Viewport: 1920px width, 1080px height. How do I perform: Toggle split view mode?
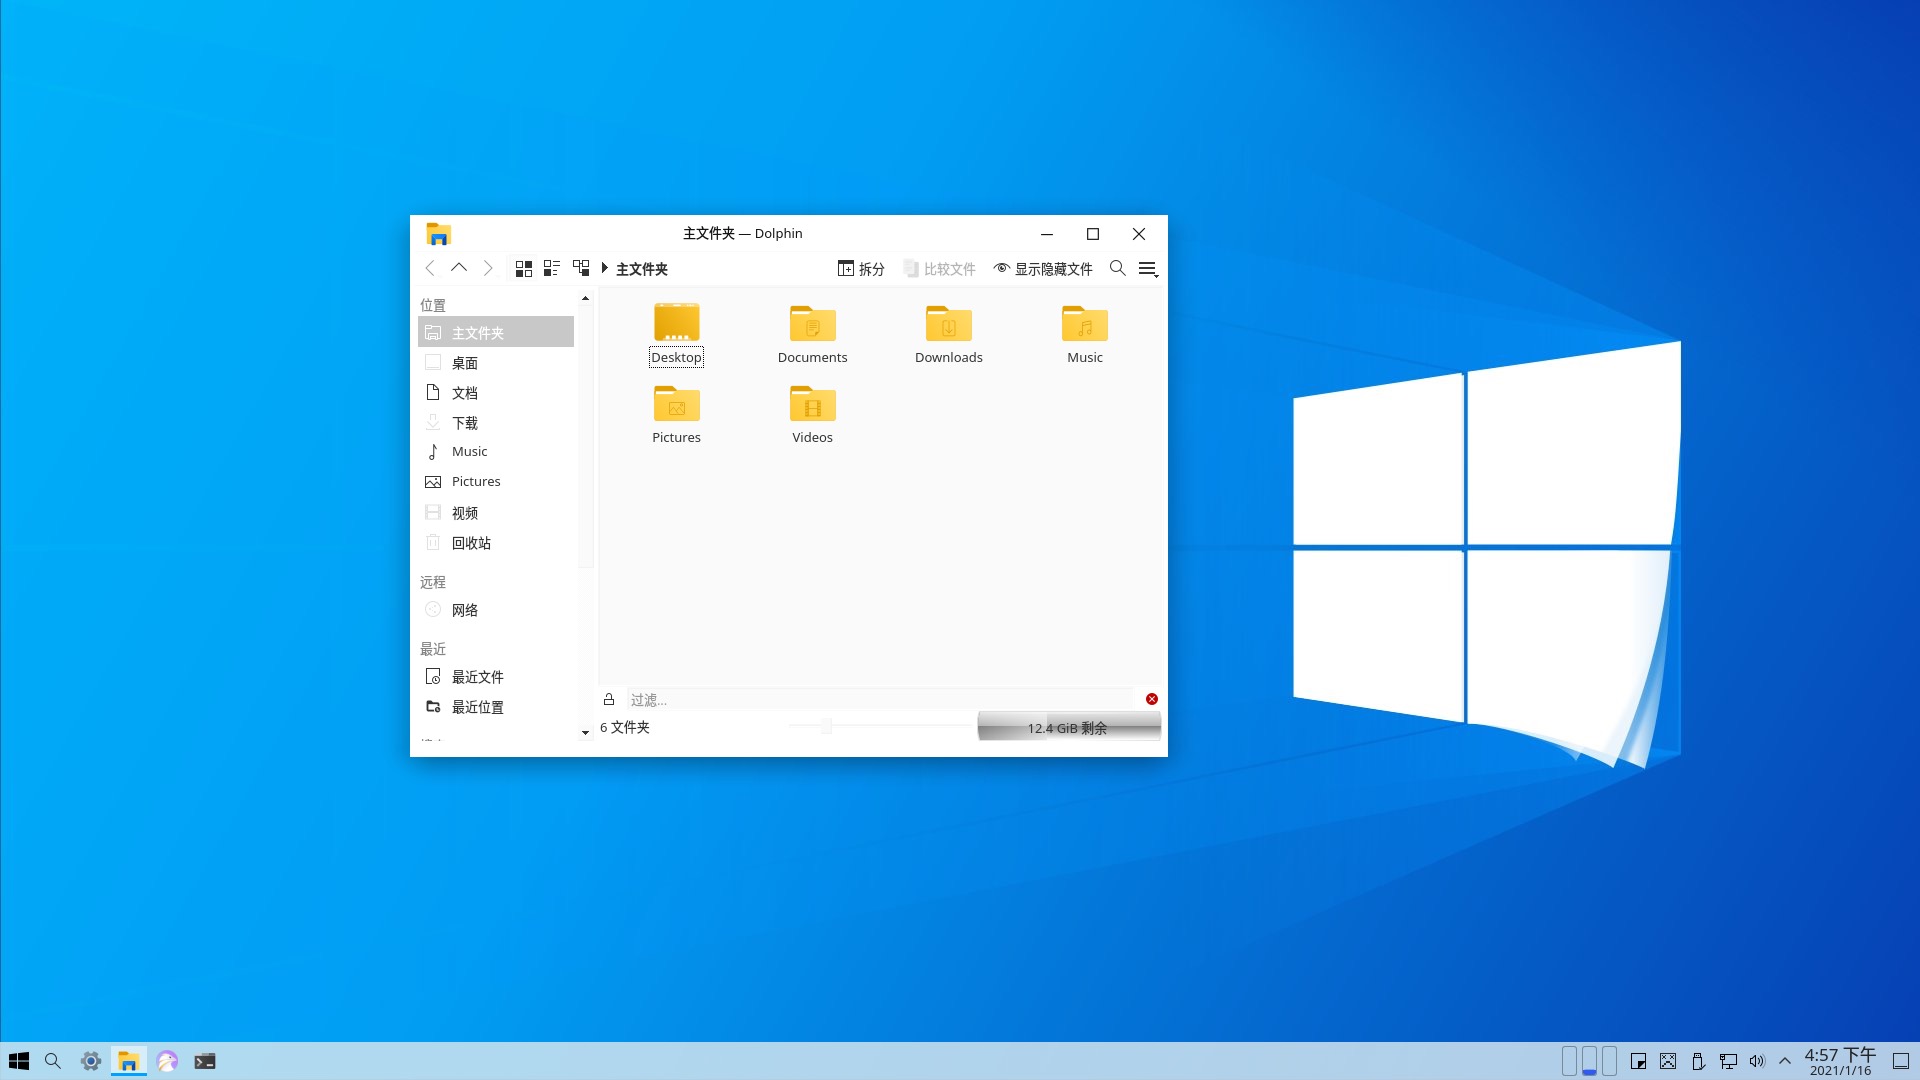tap(861, 268)
